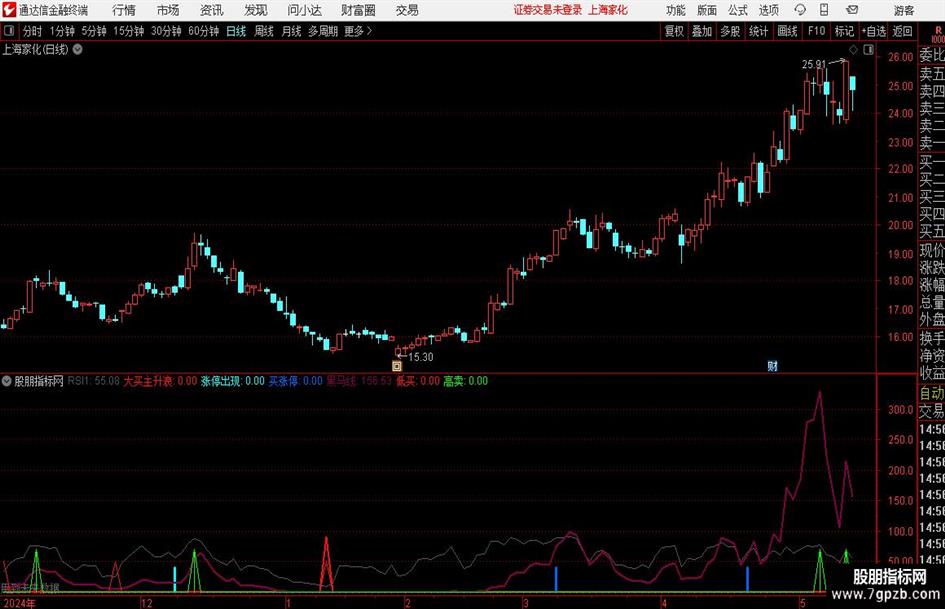The width and height of the screenshot is (945, 609).
Task: Click the 复权 button
Action: click(674, 31)
